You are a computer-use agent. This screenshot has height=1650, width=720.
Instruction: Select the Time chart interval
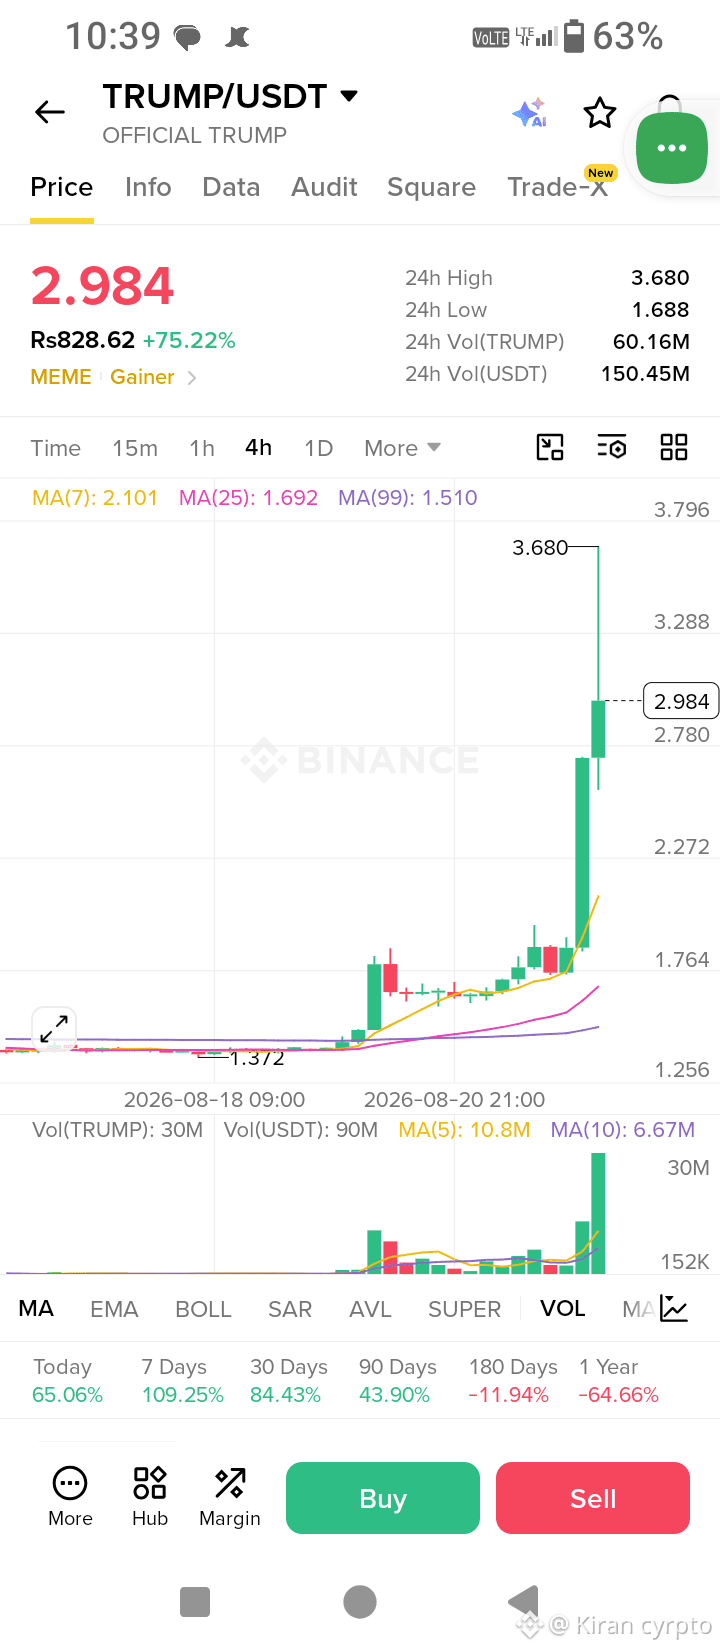(x=55, y=448)
